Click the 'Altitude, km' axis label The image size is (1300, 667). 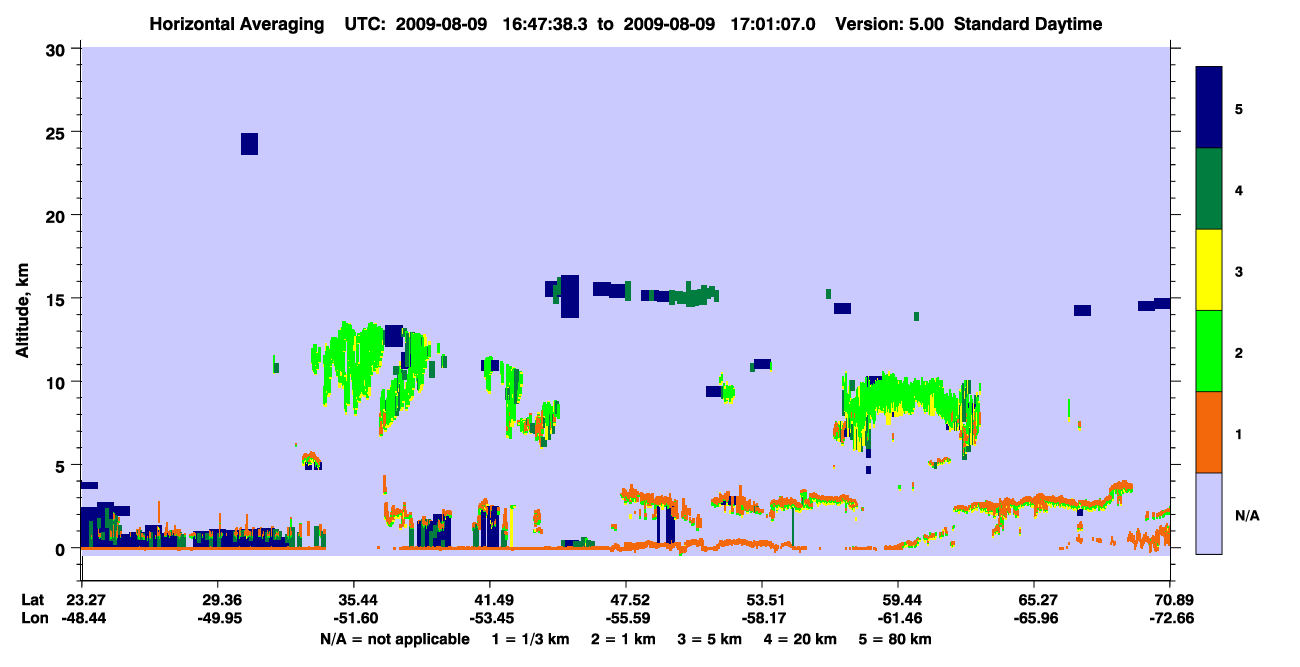coord(22,310)
